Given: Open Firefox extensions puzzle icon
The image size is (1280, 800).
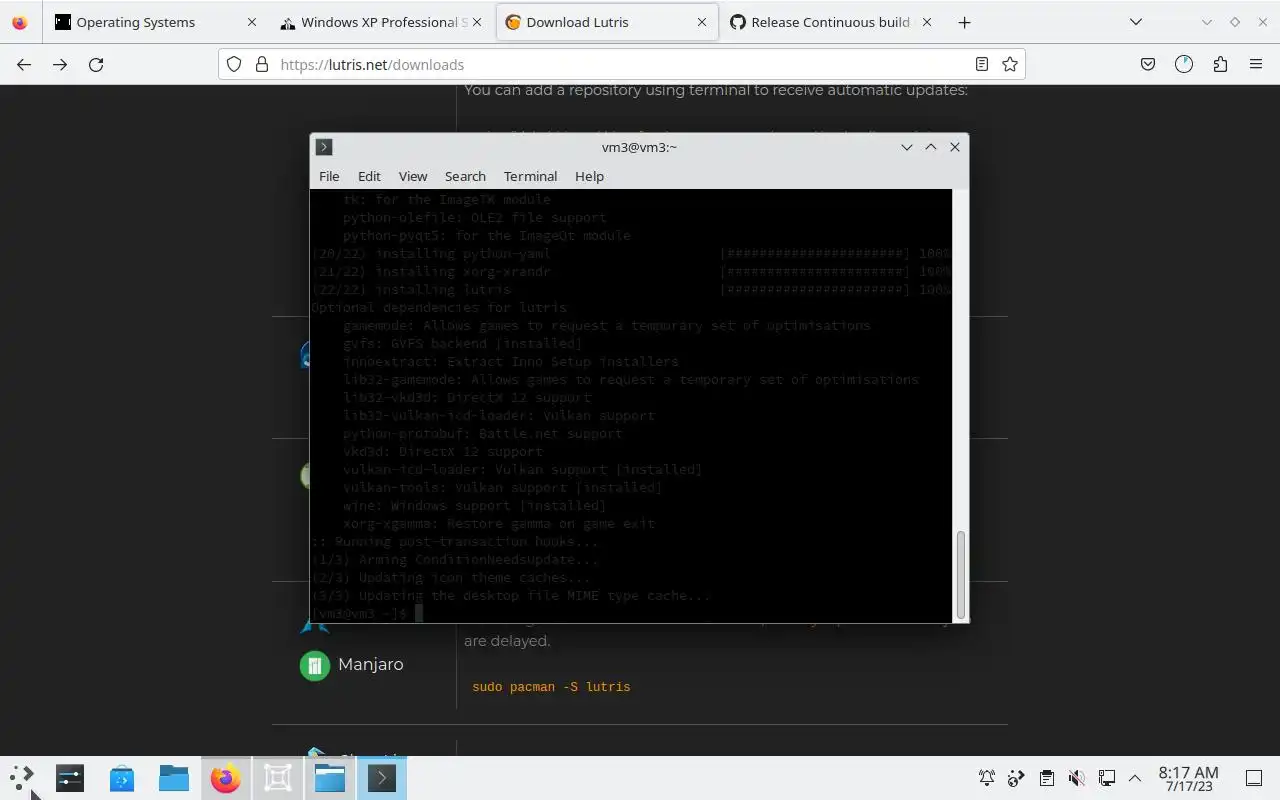Looking at the screenshot, I should click(x=1220, y=64).
